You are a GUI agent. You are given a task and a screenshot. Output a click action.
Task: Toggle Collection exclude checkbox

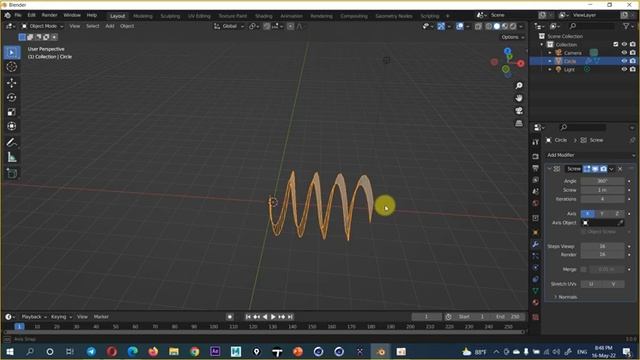[616, 44]
